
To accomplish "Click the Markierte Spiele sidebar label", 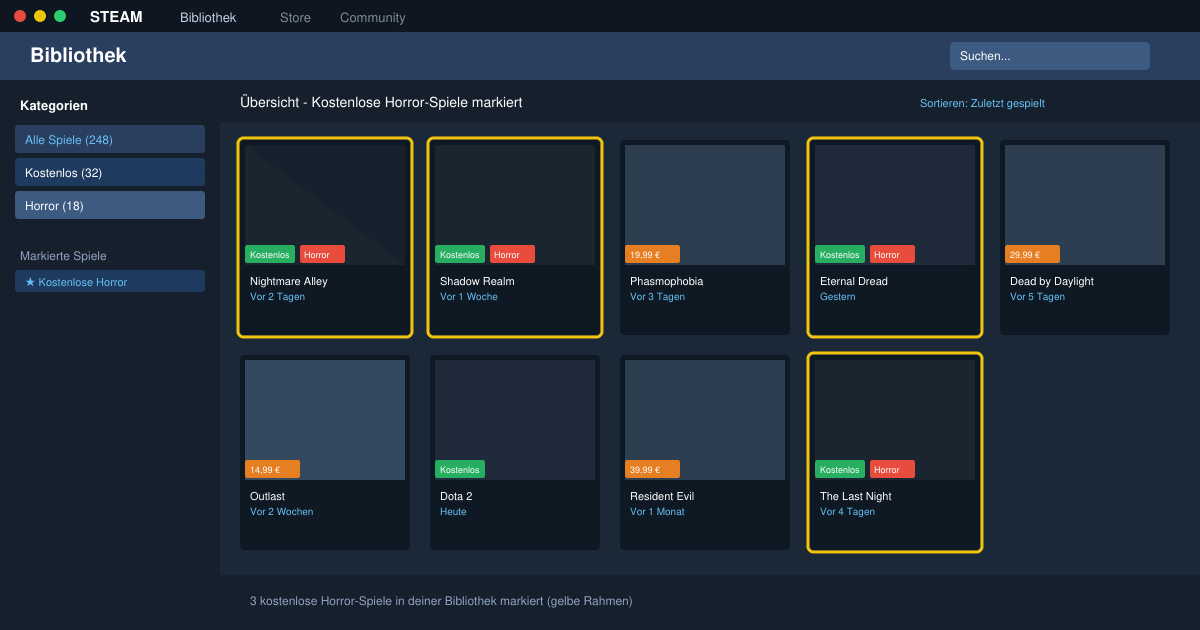I will tap(63, 256).
